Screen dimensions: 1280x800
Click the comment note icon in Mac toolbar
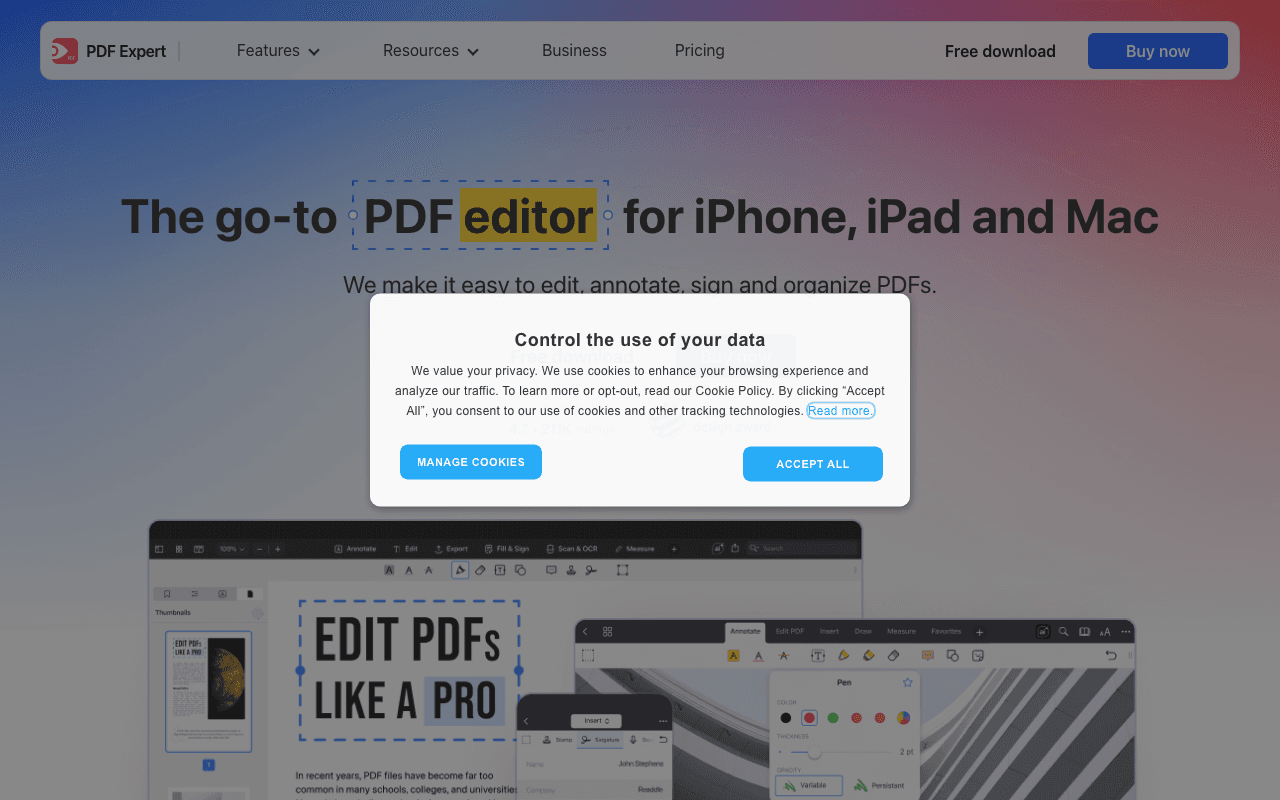pos(551,570)
